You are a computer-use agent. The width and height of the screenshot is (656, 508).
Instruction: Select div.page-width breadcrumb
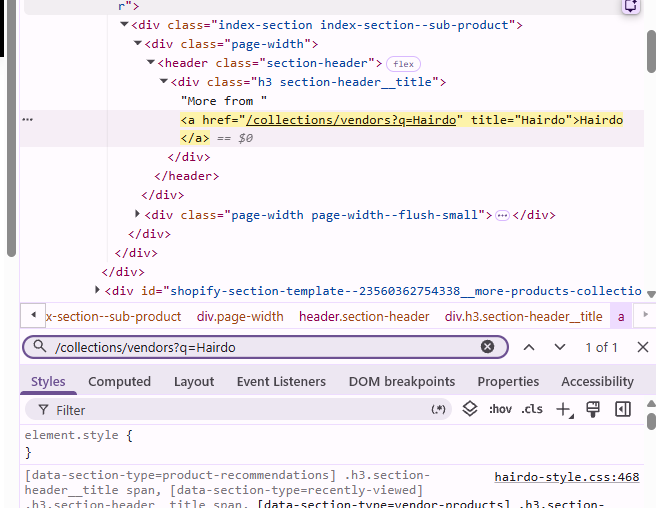240,316
